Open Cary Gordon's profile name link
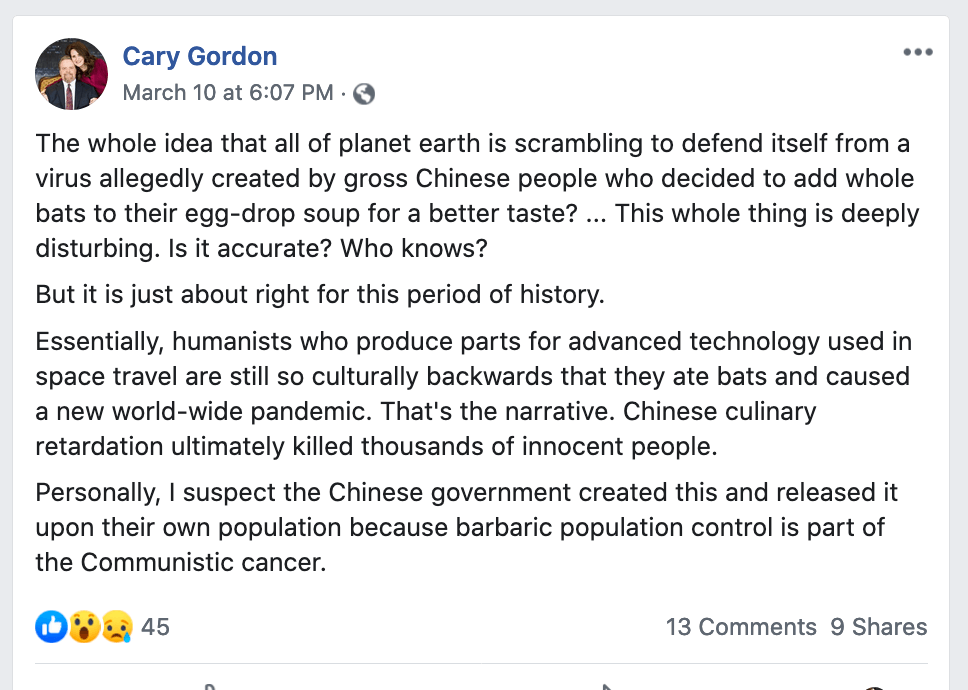Screen dimensions: 968x690 199,57
